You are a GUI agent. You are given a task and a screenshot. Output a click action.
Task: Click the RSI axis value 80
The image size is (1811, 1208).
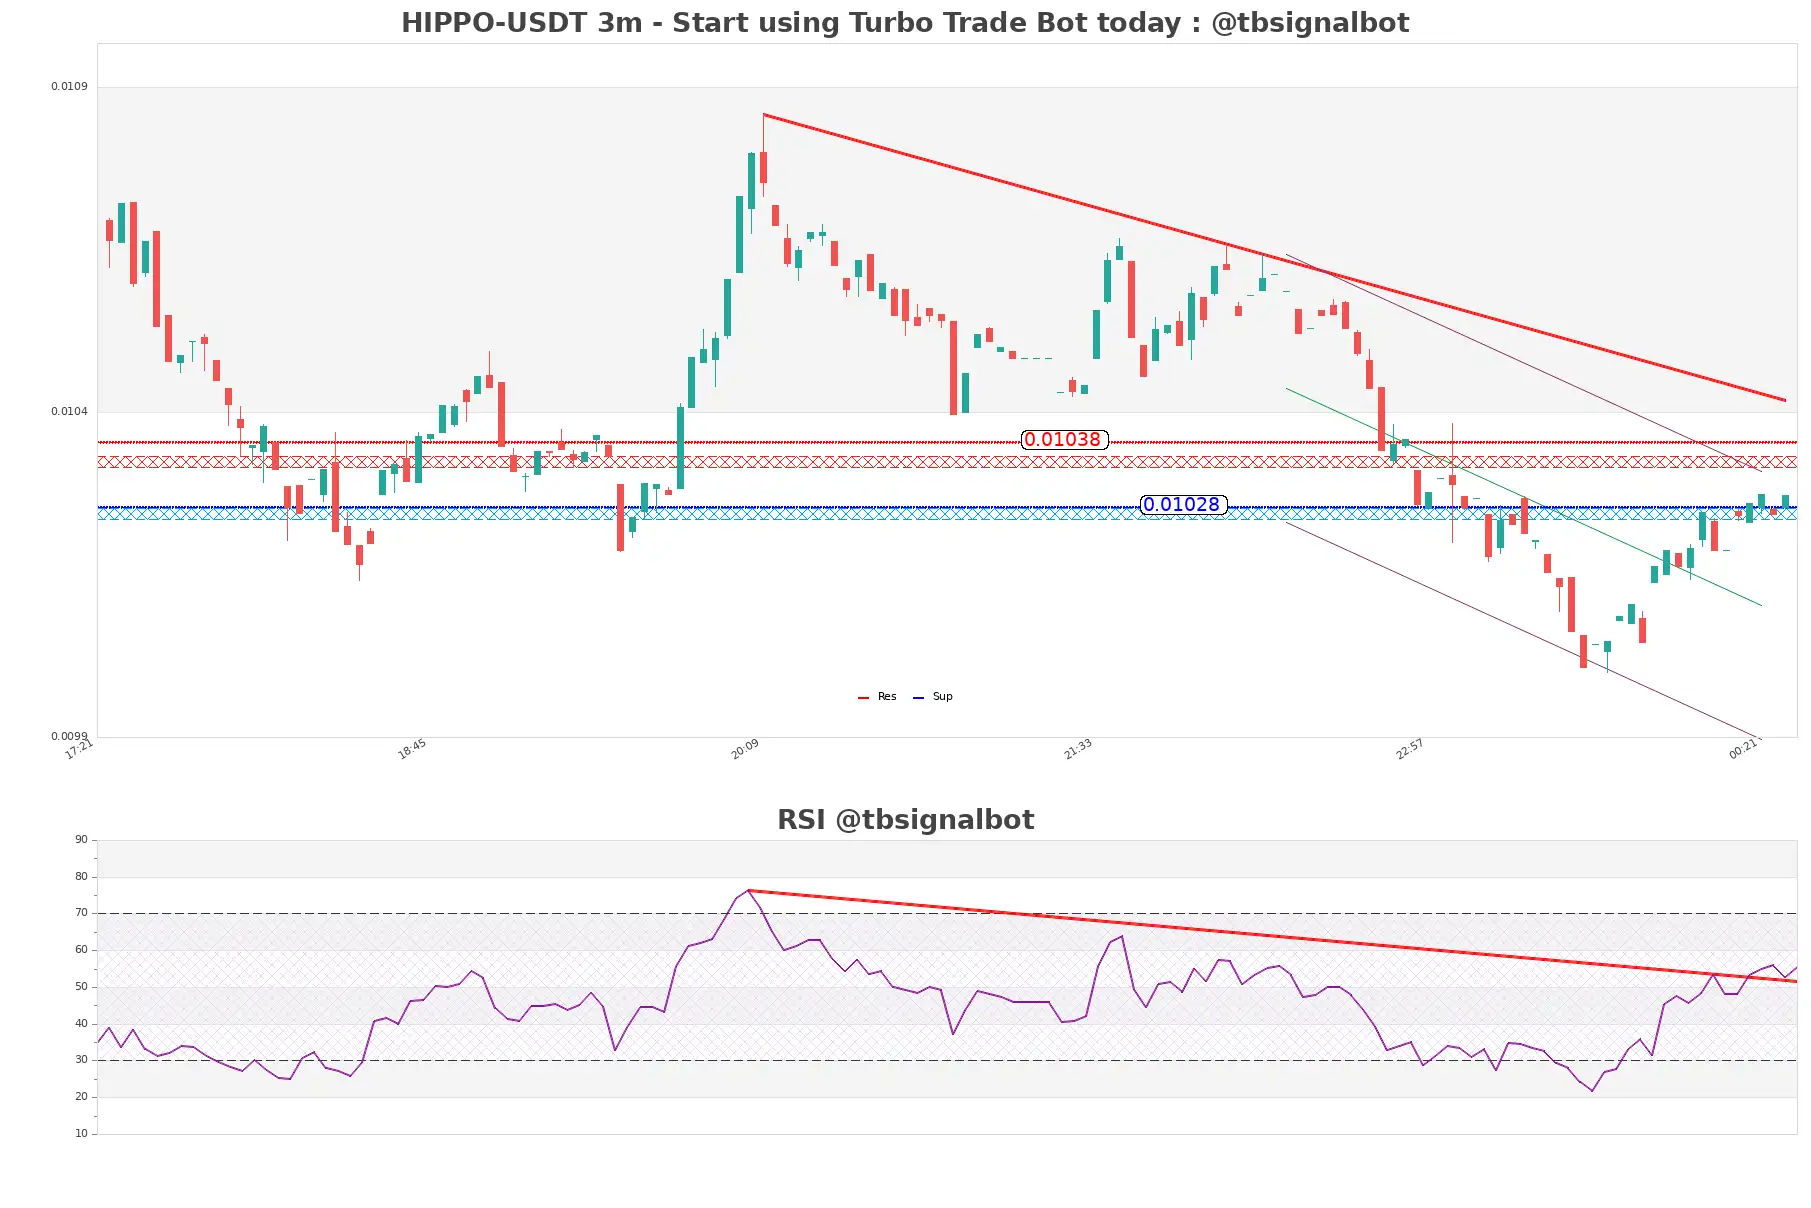click(x=81, y=877)
